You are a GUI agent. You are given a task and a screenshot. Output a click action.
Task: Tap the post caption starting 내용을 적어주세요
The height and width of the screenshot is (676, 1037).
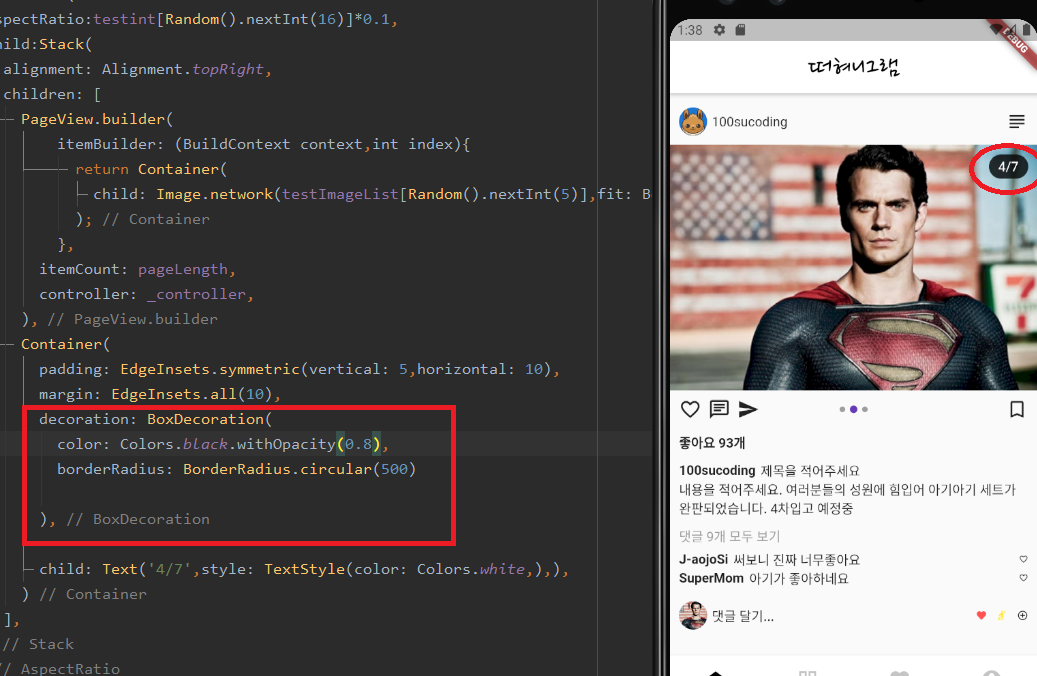coord(847,499)
